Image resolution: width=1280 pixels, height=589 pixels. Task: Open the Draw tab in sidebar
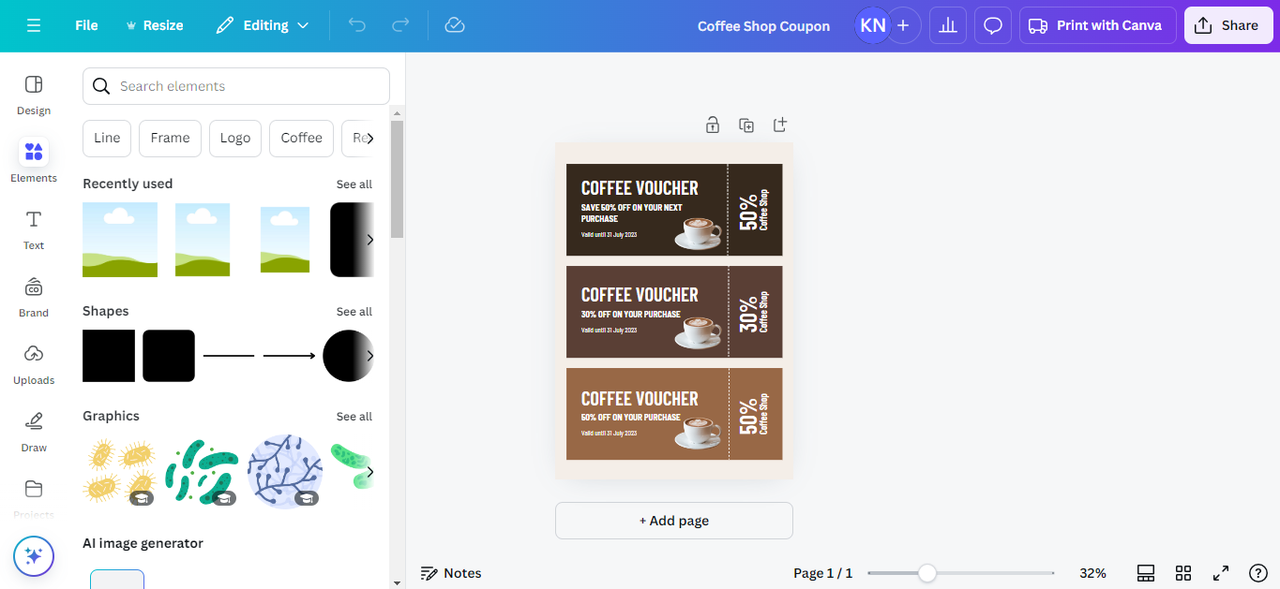pos(34,432)
